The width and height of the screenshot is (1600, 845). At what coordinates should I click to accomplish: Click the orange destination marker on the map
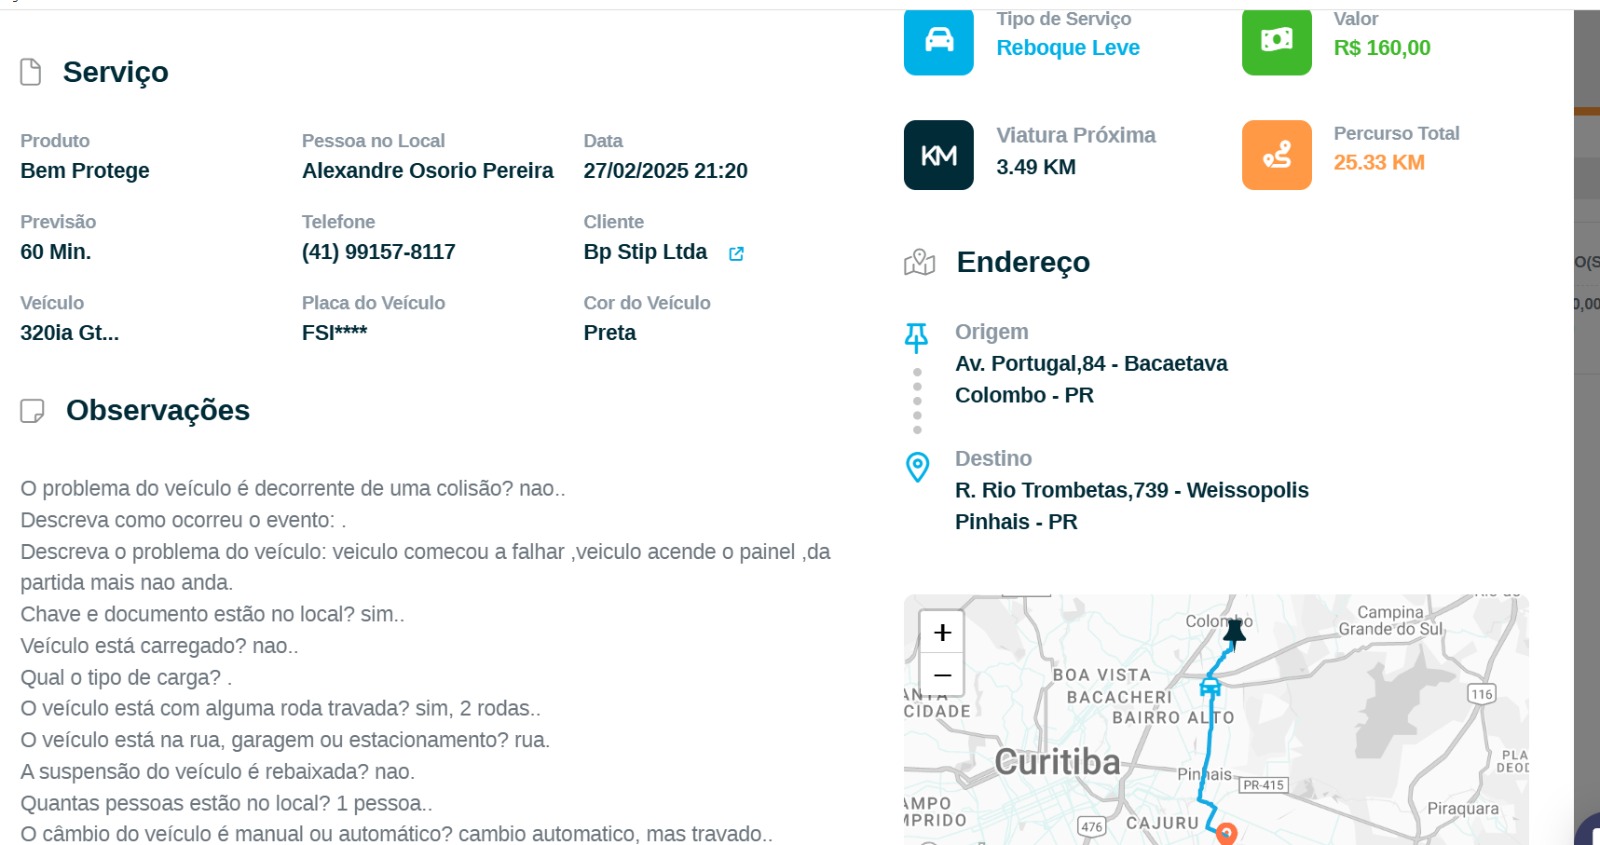tap(1226, 833)
